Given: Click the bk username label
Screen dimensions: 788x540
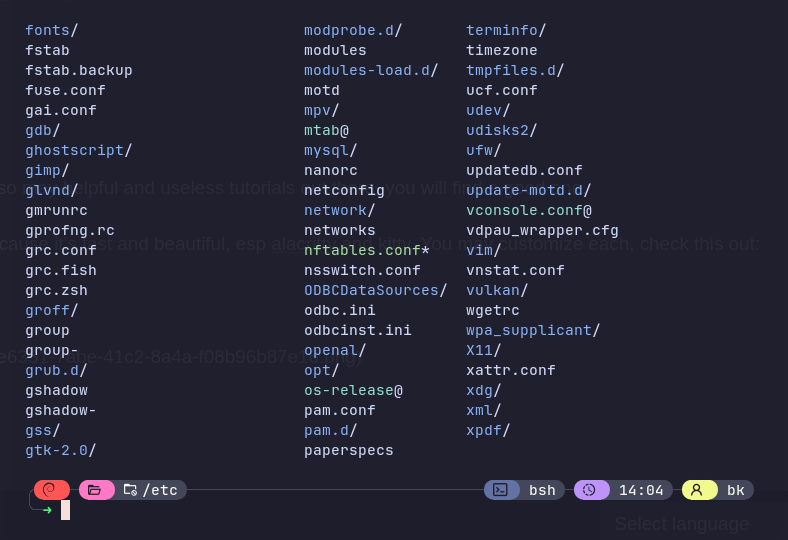Looking at the screenshot, I should point(736,490).
